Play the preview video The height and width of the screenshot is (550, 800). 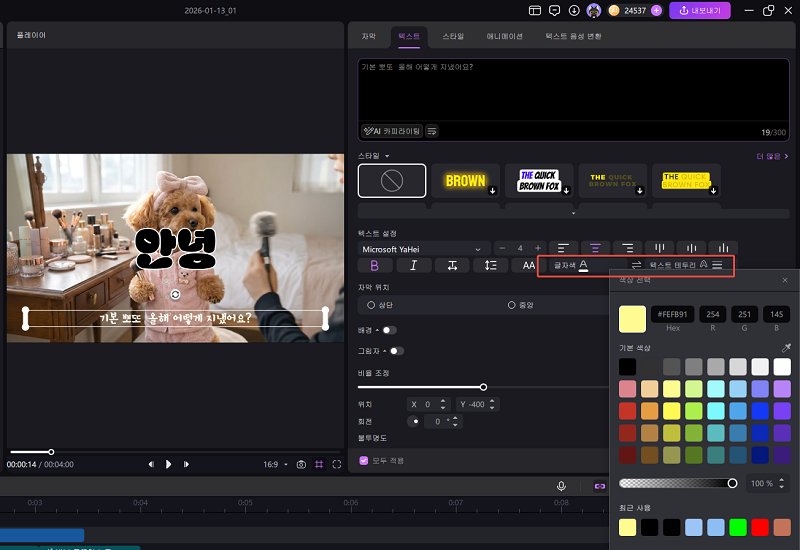[168, 464]
